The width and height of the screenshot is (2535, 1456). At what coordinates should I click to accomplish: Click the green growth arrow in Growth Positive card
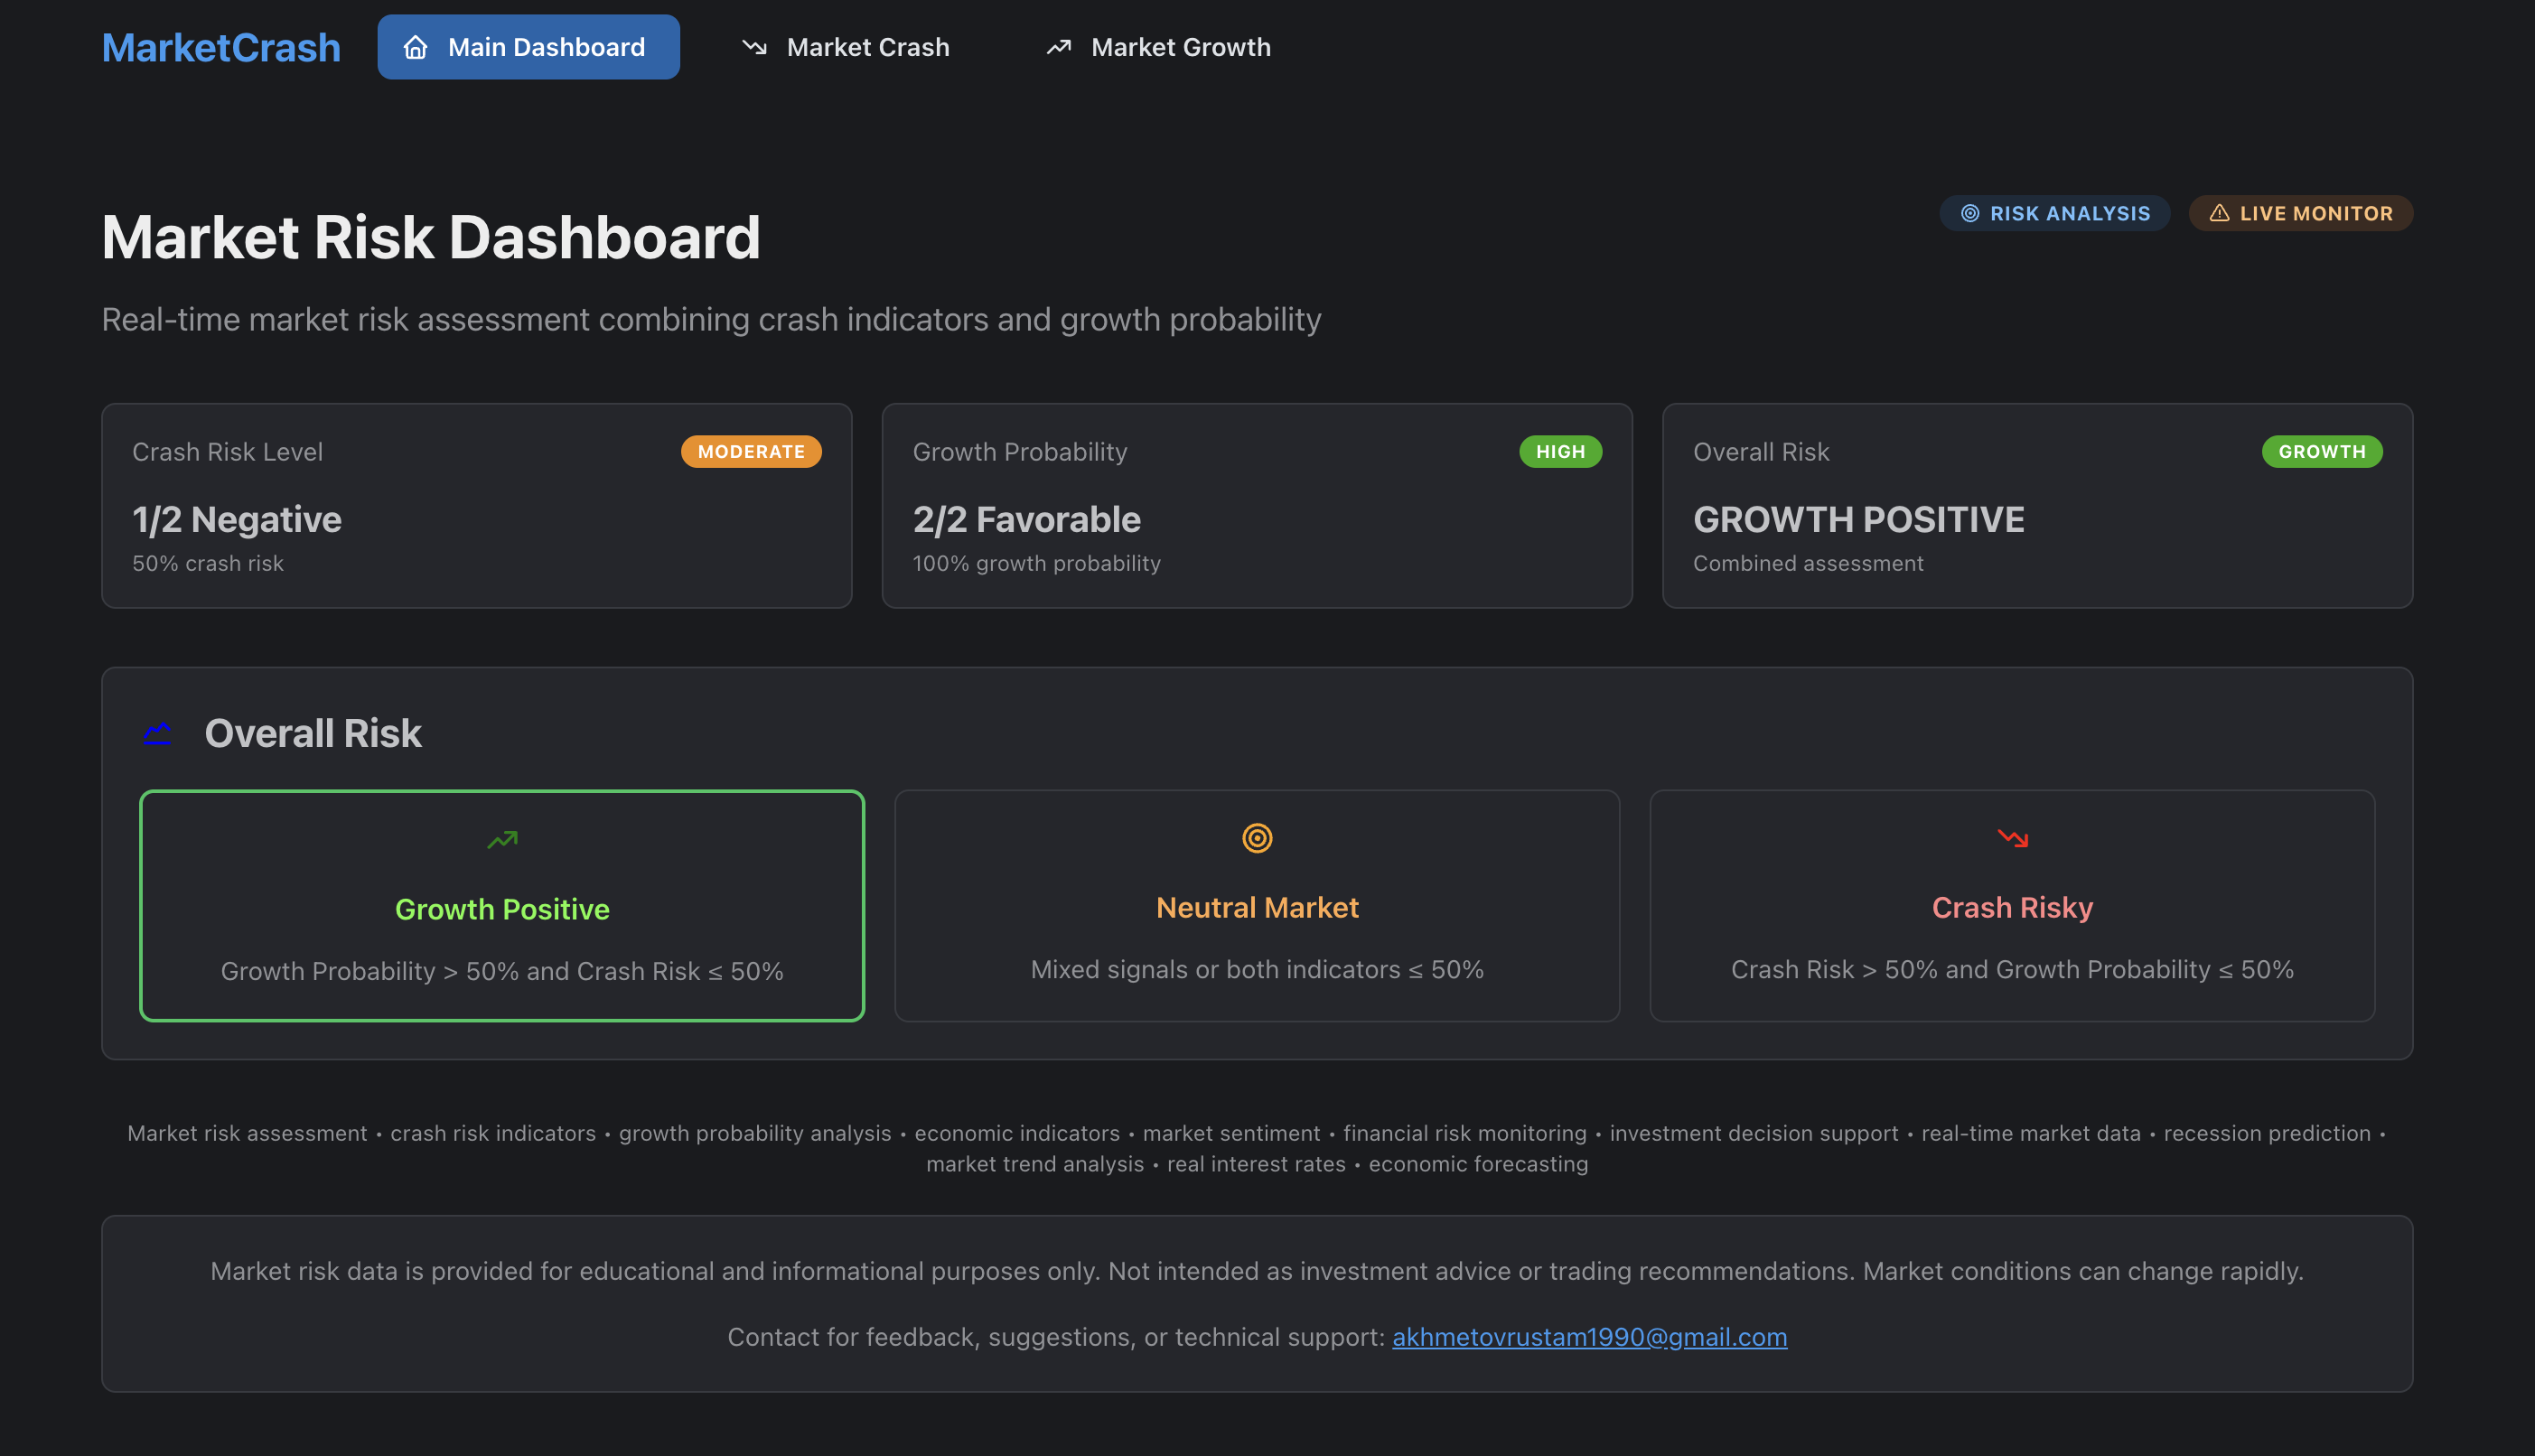[502, 839]
